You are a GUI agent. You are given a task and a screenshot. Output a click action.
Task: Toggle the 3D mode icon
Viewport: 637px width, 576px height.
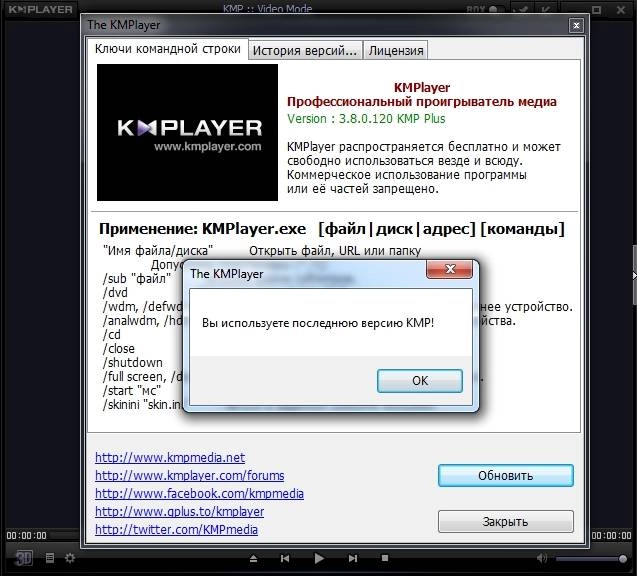pos(24,558)
